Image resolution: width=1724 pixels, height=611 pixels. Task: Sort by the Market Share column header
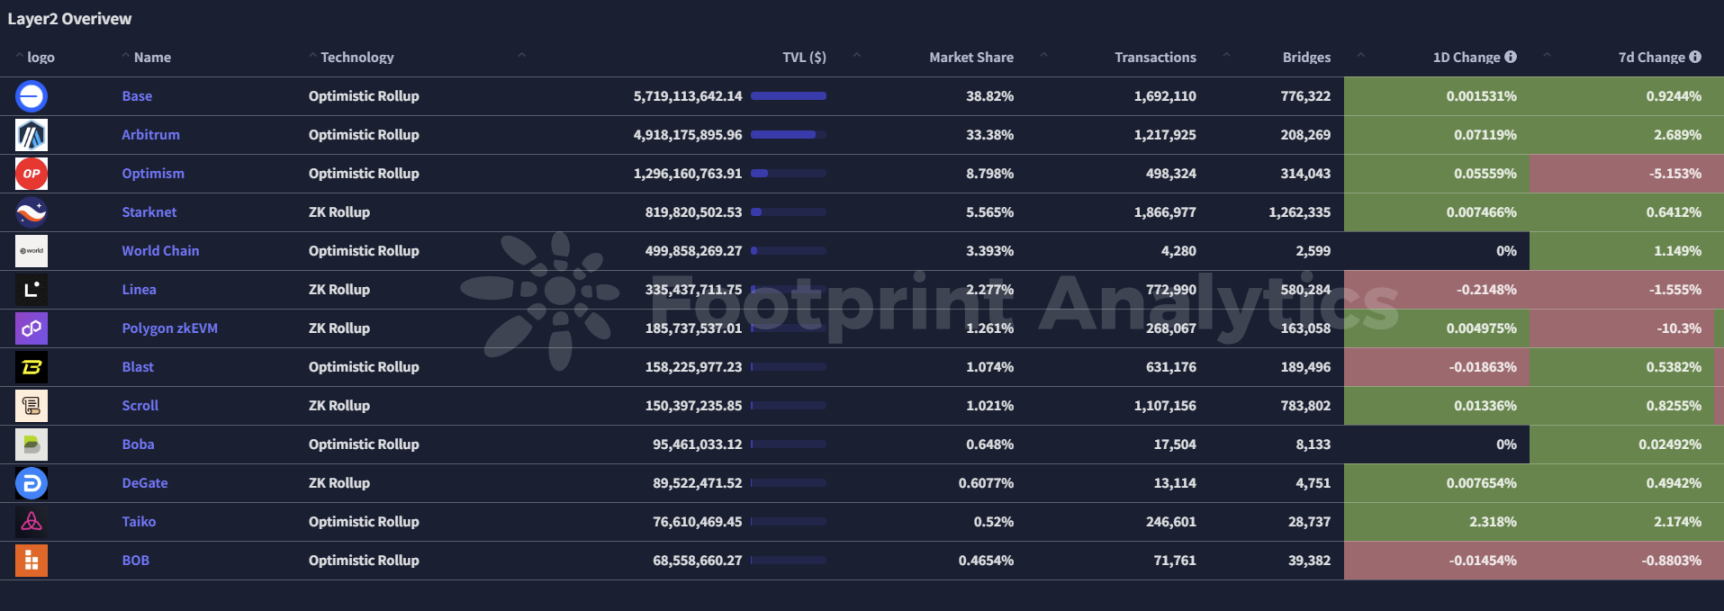[x=971, y=57]
